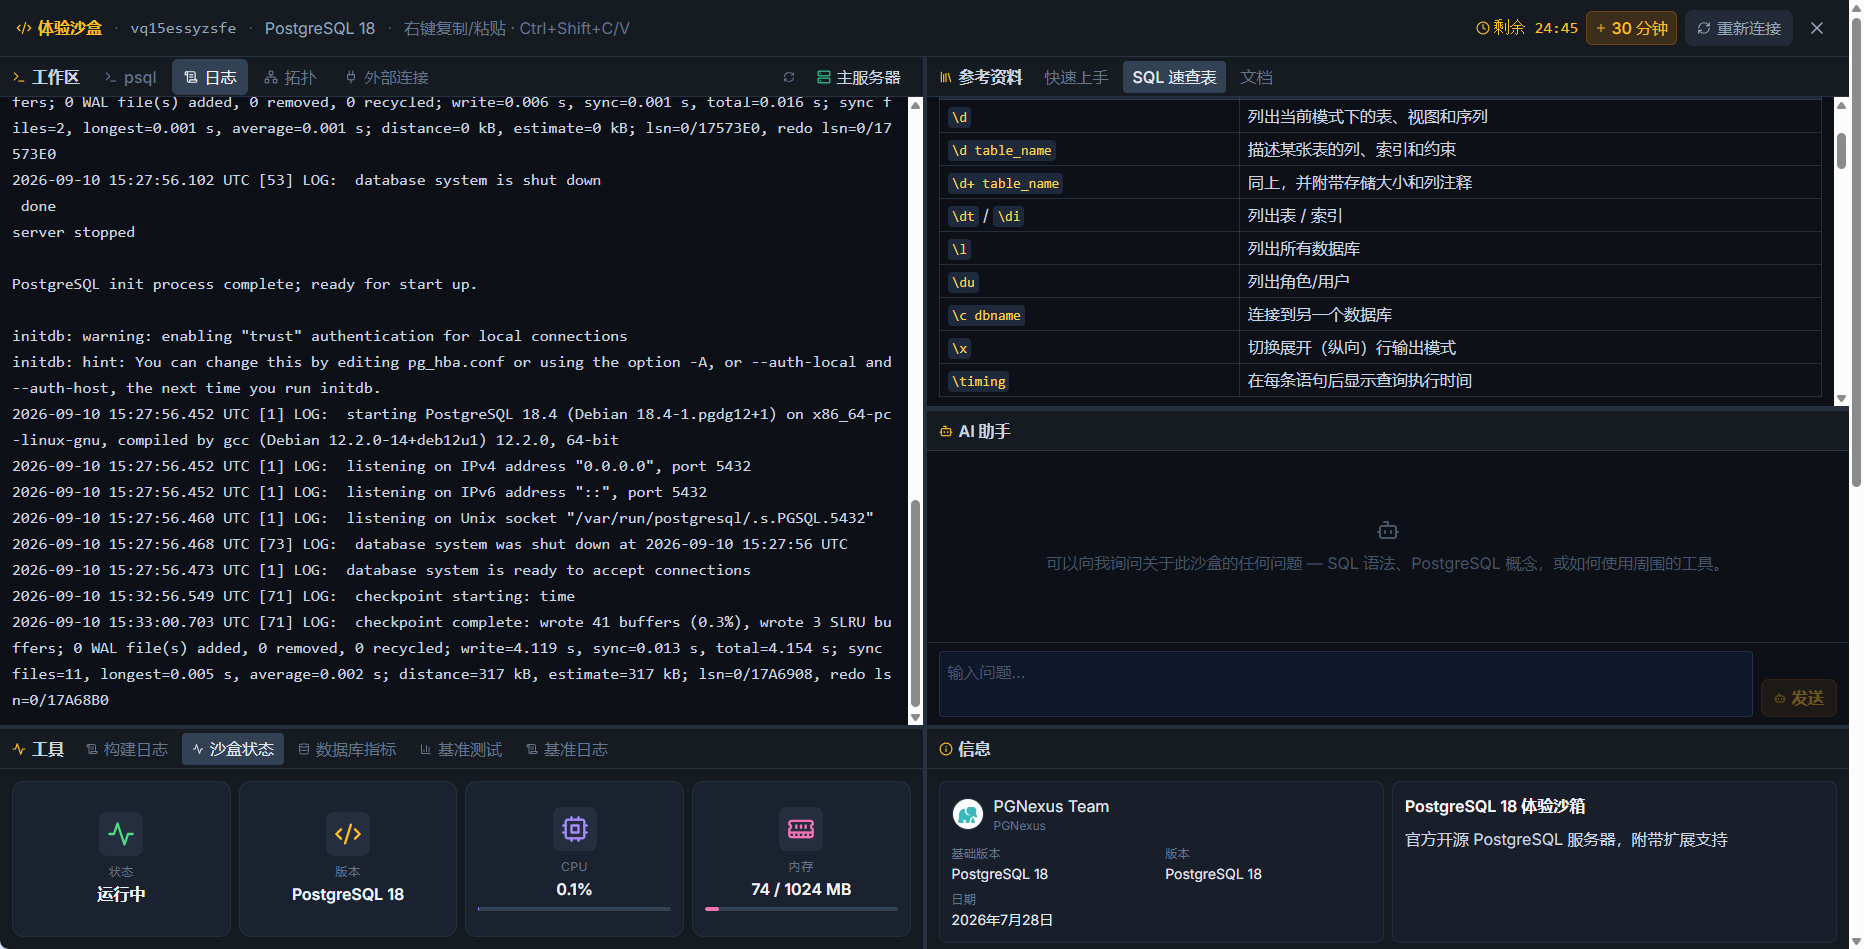Click the robot icon in AI assistant panel
Image resolution: width=1864 pixels, height=949 pixels.
1388,530
